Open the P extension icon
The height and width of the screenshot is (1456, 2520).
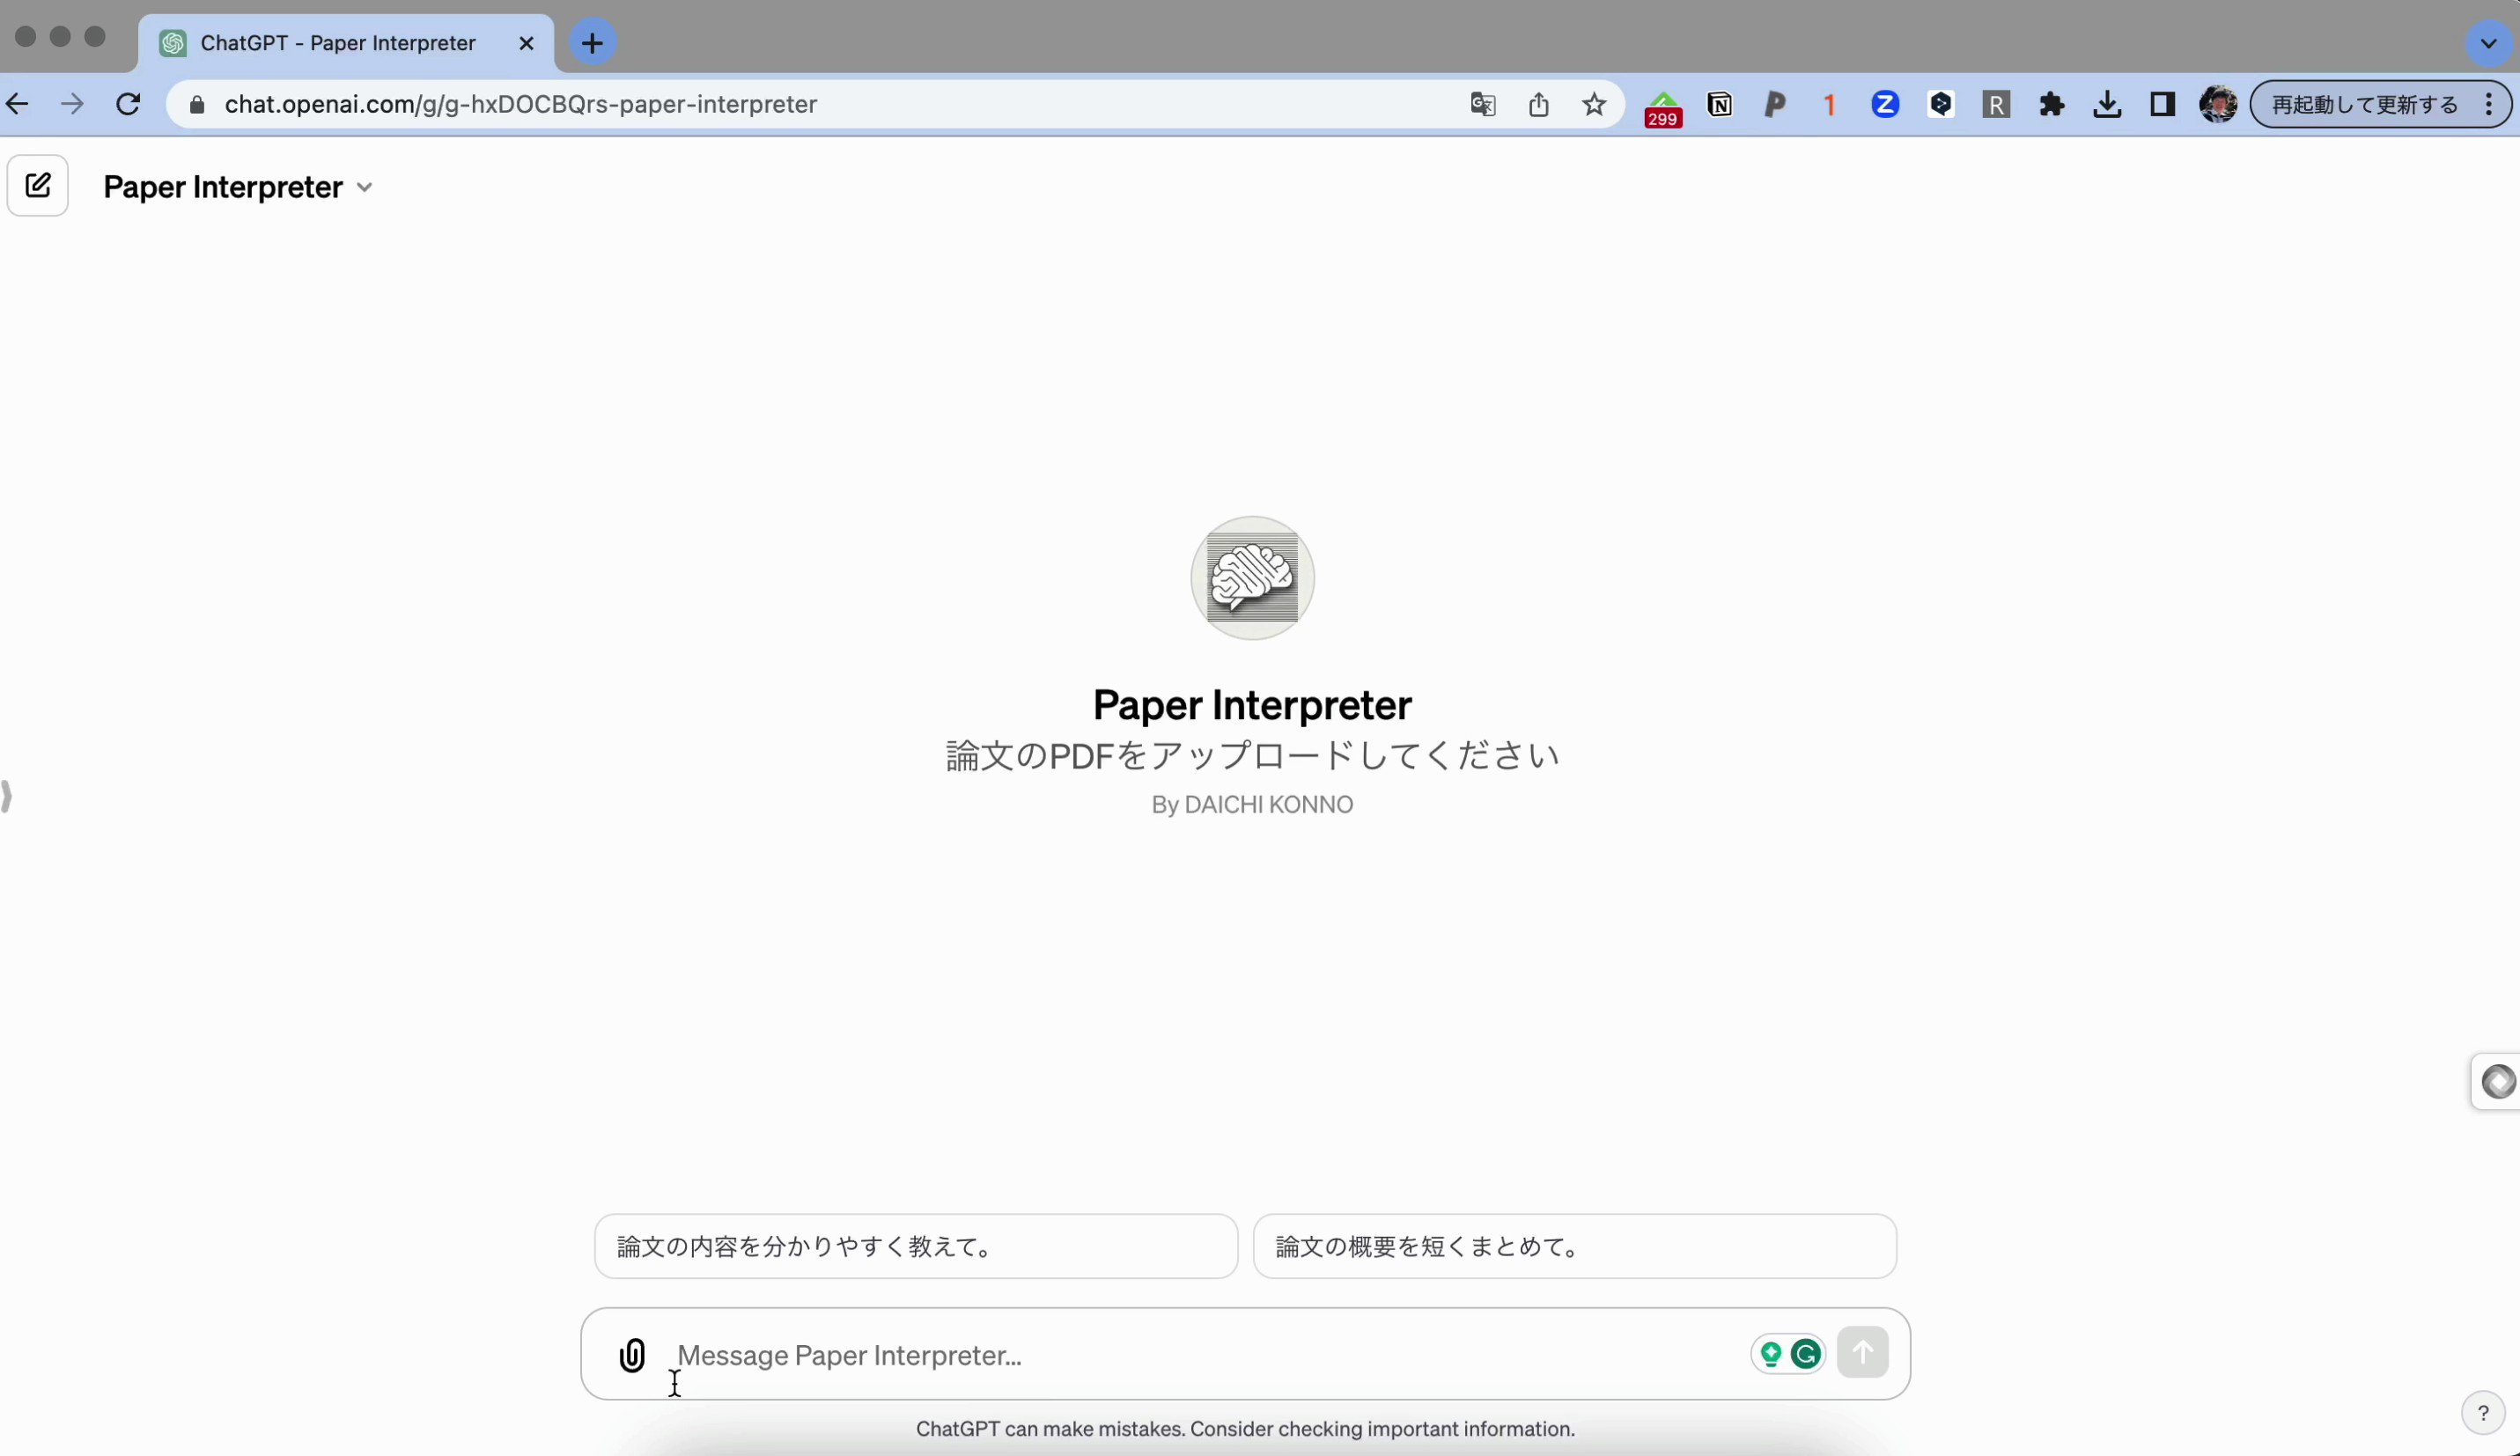coord(1775,104)
